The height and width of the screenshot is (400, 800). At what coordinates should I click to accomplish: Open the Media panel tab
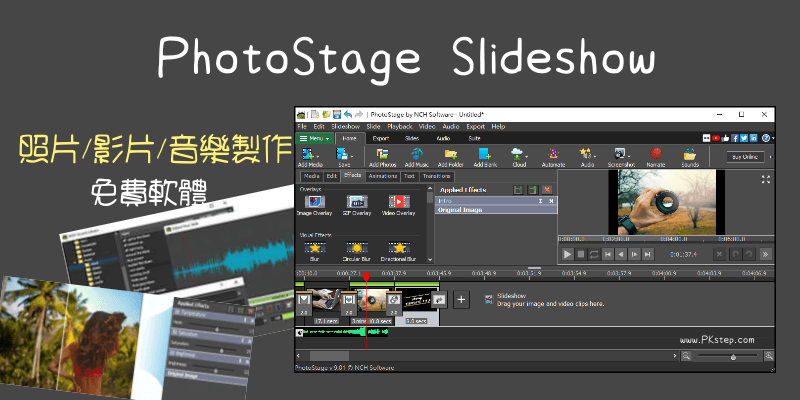point(312,176)
